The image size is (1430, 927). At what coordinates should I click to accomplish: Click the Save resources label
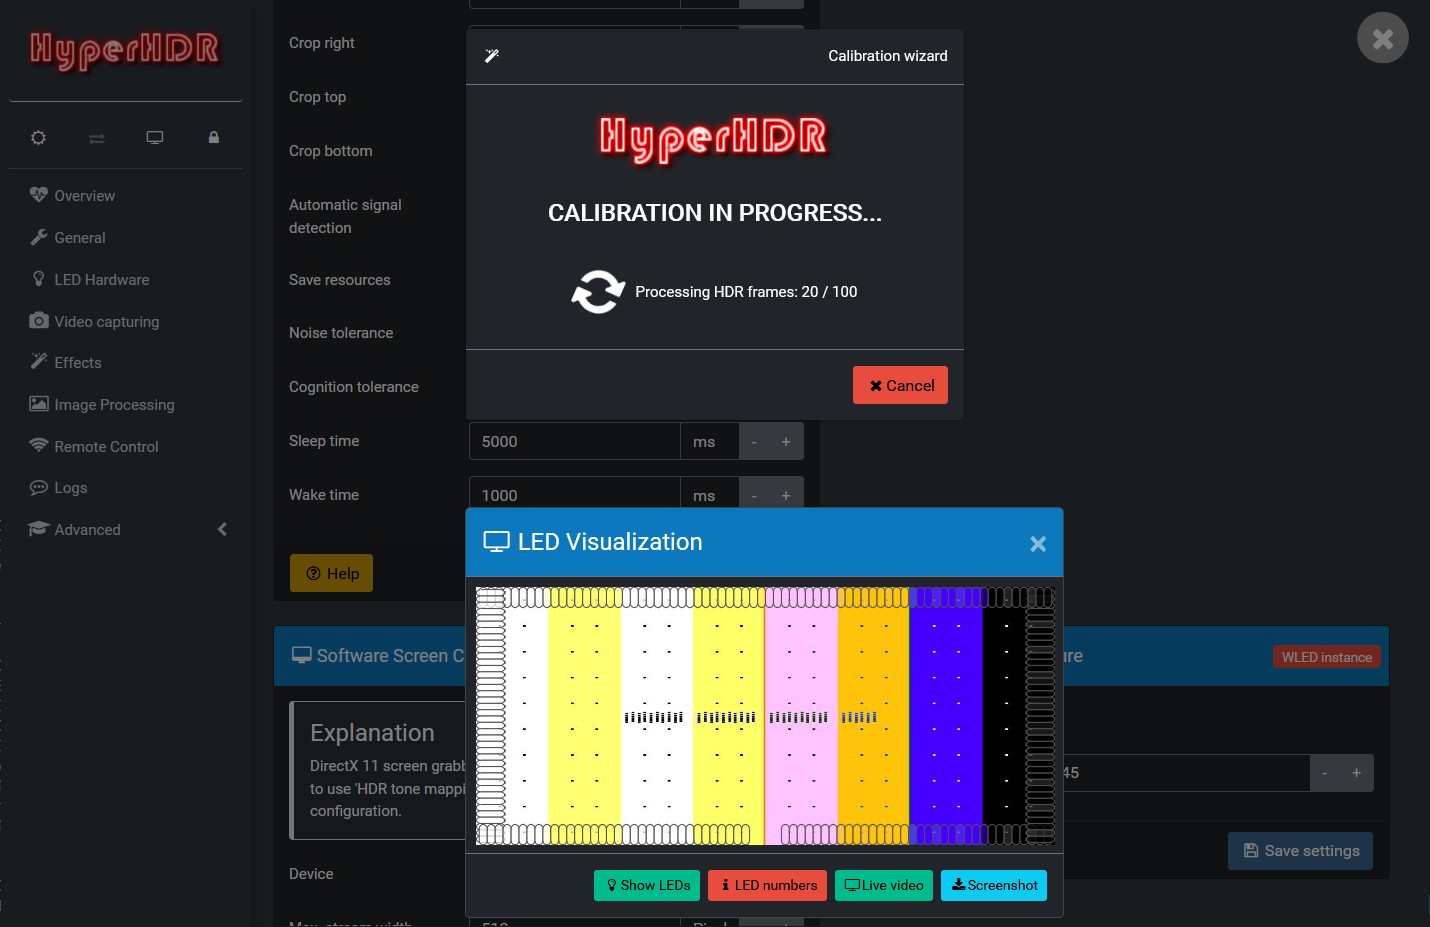tap(340, 280)
